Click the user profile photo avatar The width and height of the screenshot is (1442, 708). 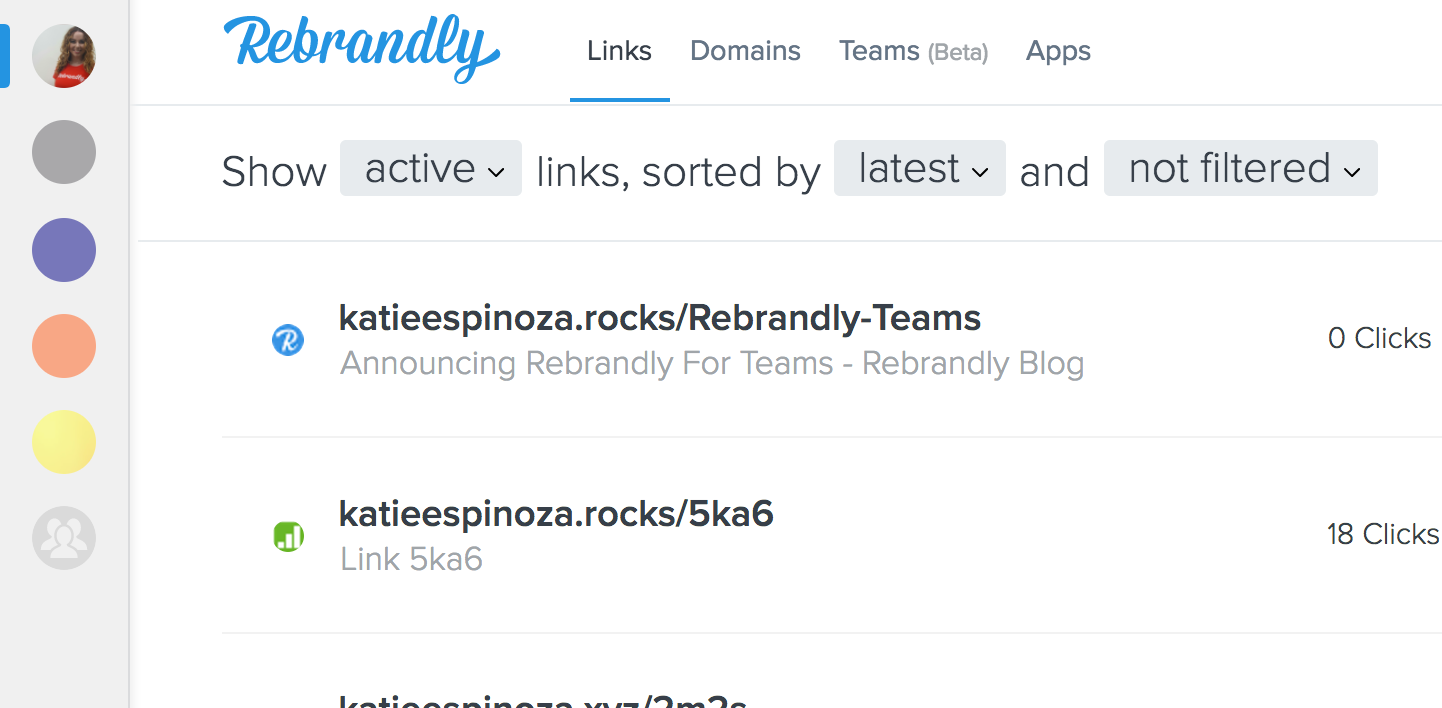(64, 56)
